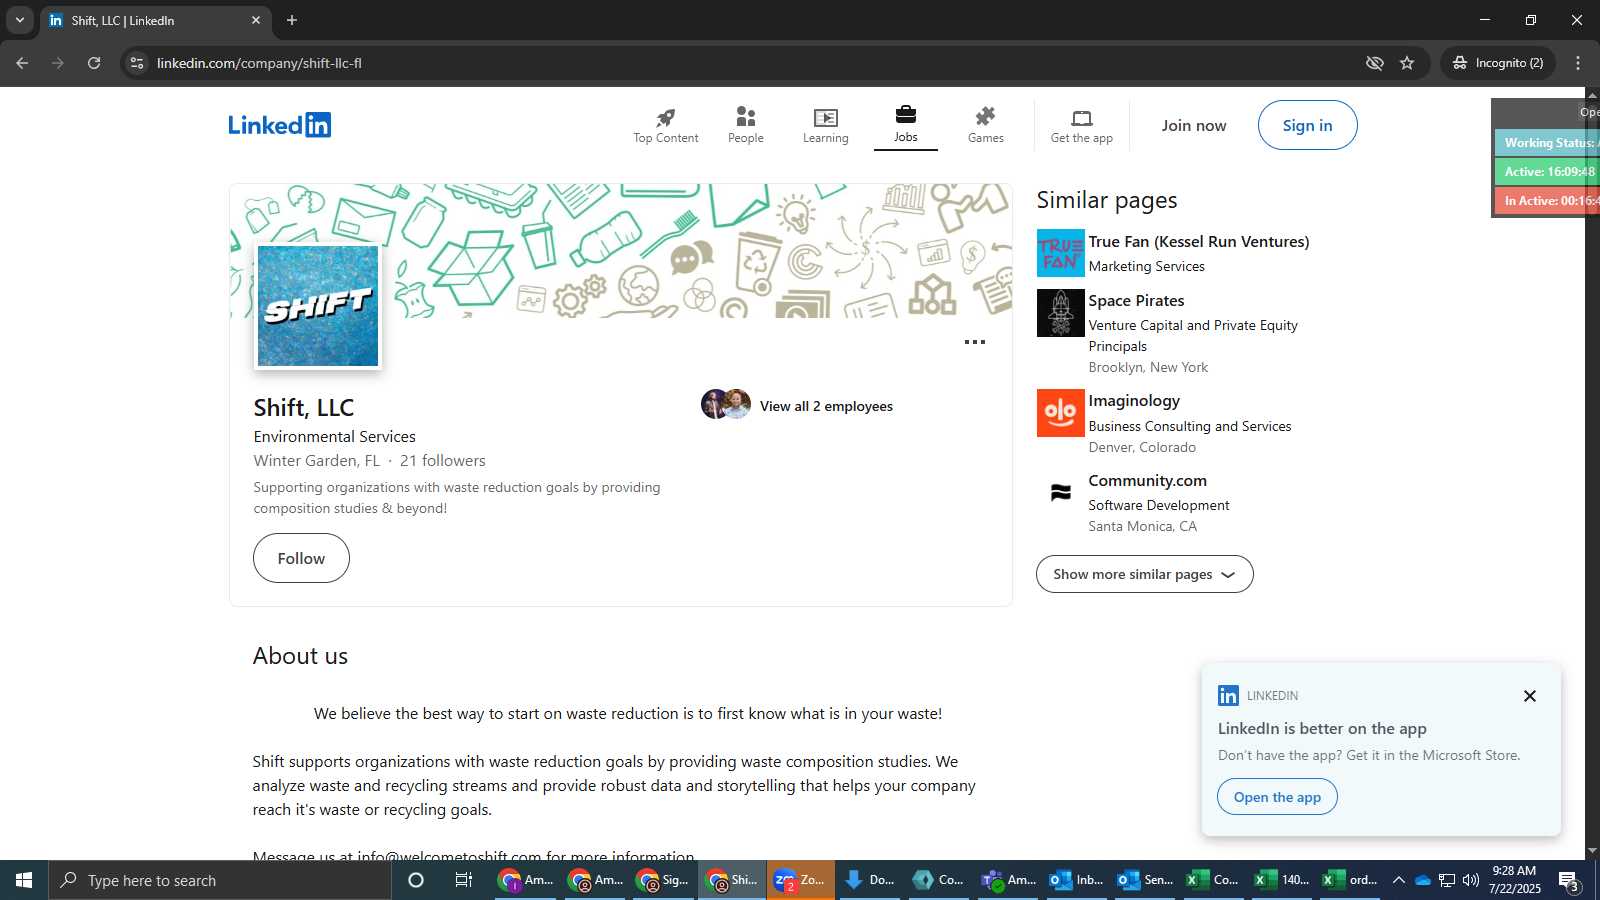This screenshot has height=900, width=1600.
Task: Open the Imaginology similar page
Action: pyautogui.click(x=1134, y=400)
